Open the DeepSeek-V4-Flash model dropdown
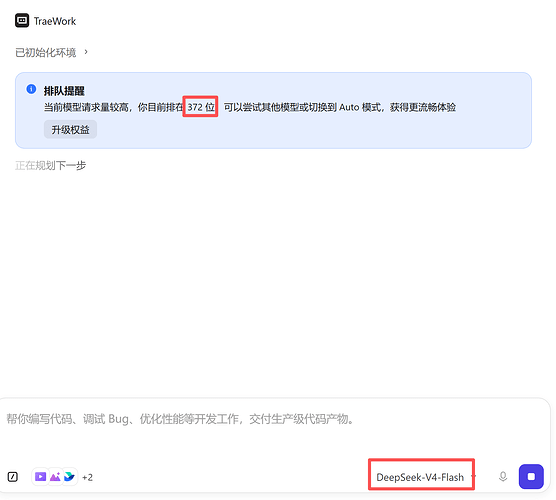The image size is (556, 500). tap(426, 477)
